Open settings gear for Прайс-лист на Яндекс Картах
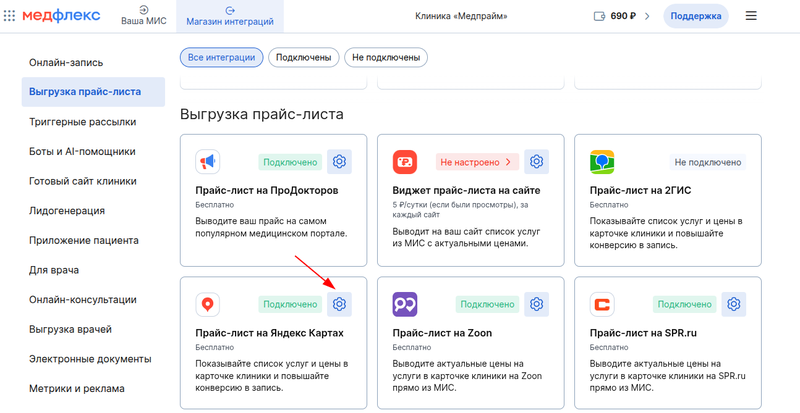The width and height of the screenshot is (800, 413). 339,304
